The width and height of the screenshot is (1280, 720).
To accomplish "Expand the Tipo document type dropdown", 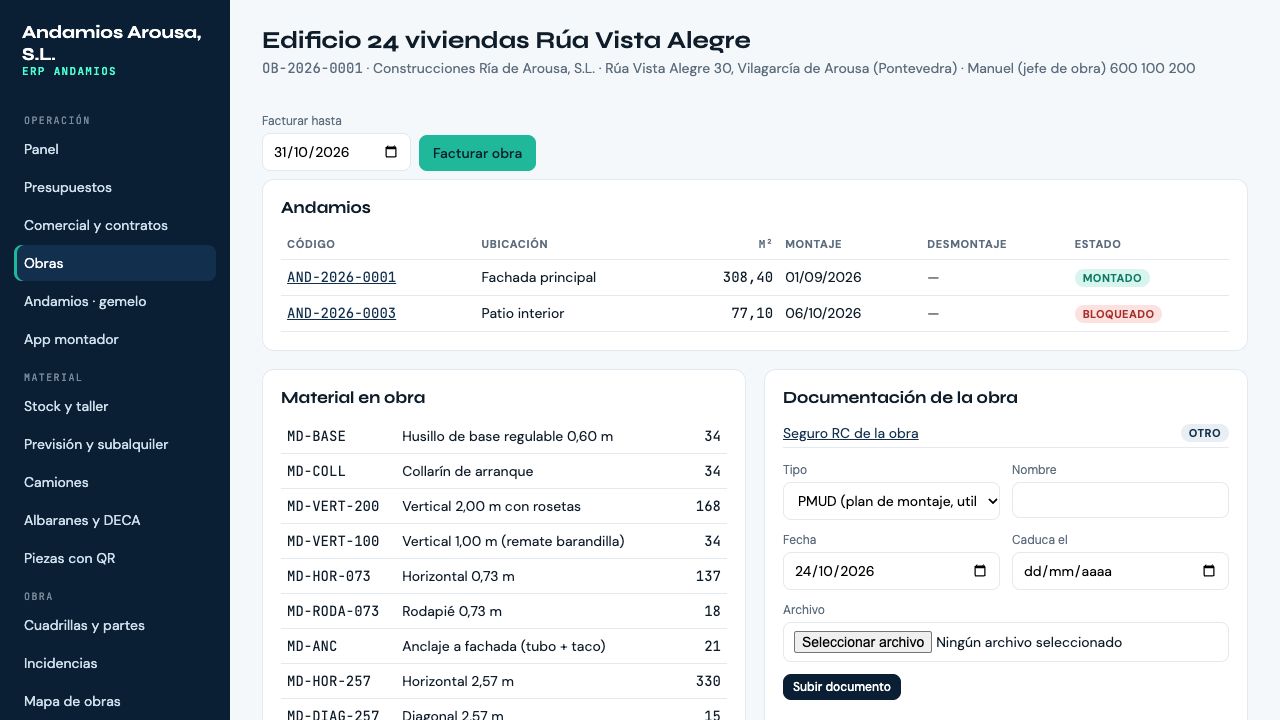I will 891,501.
